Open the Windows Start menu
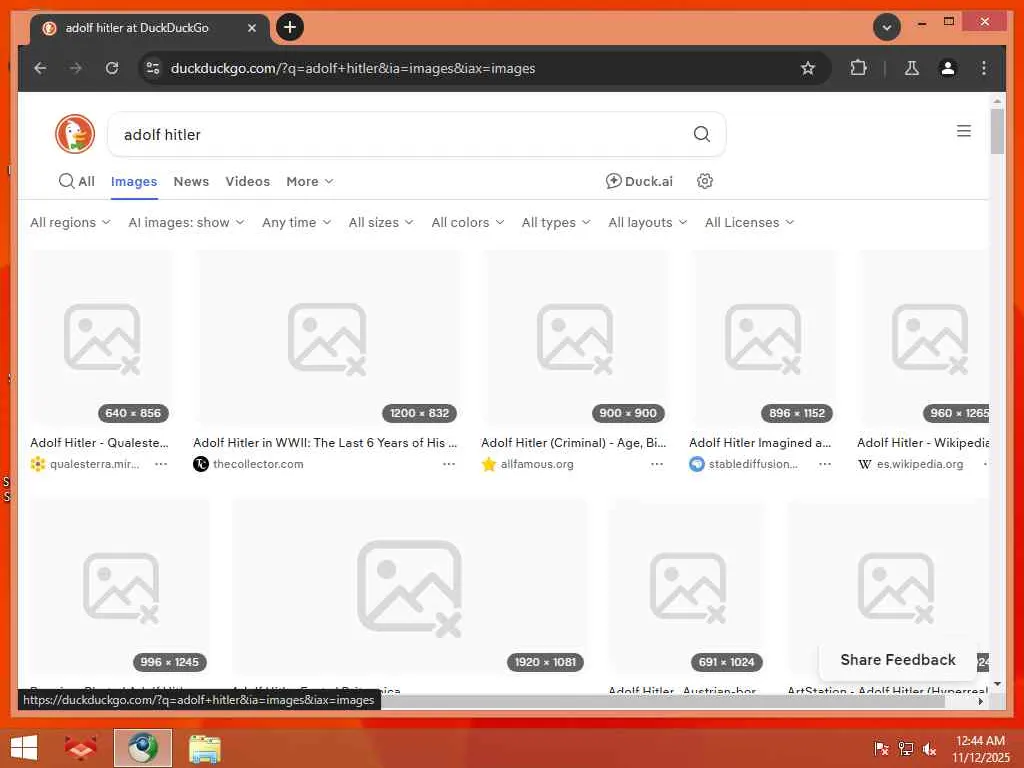The width and height of the screenshot is (1024, 768). click(24, 748)
